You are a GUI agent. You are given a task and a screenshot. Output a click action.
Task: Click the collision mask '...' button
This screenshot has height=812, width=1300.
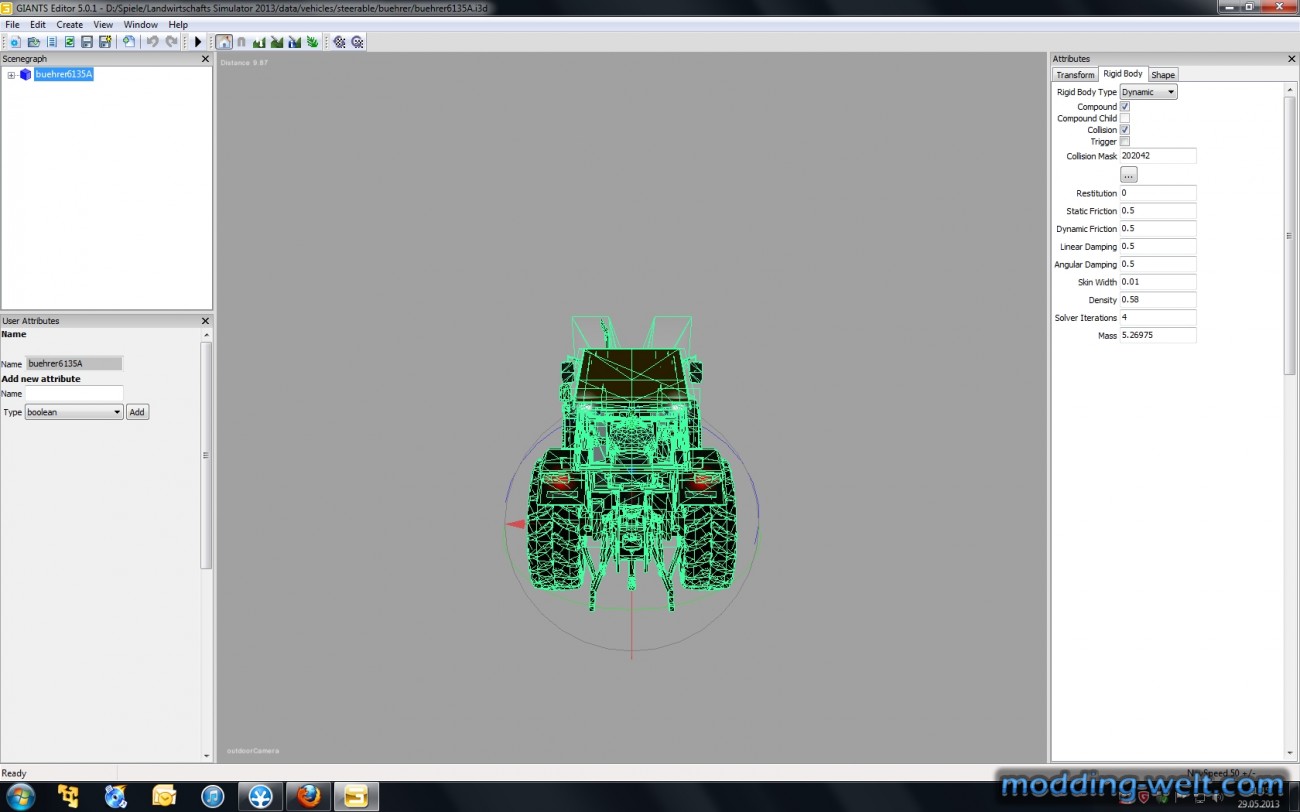(1129, 174)
